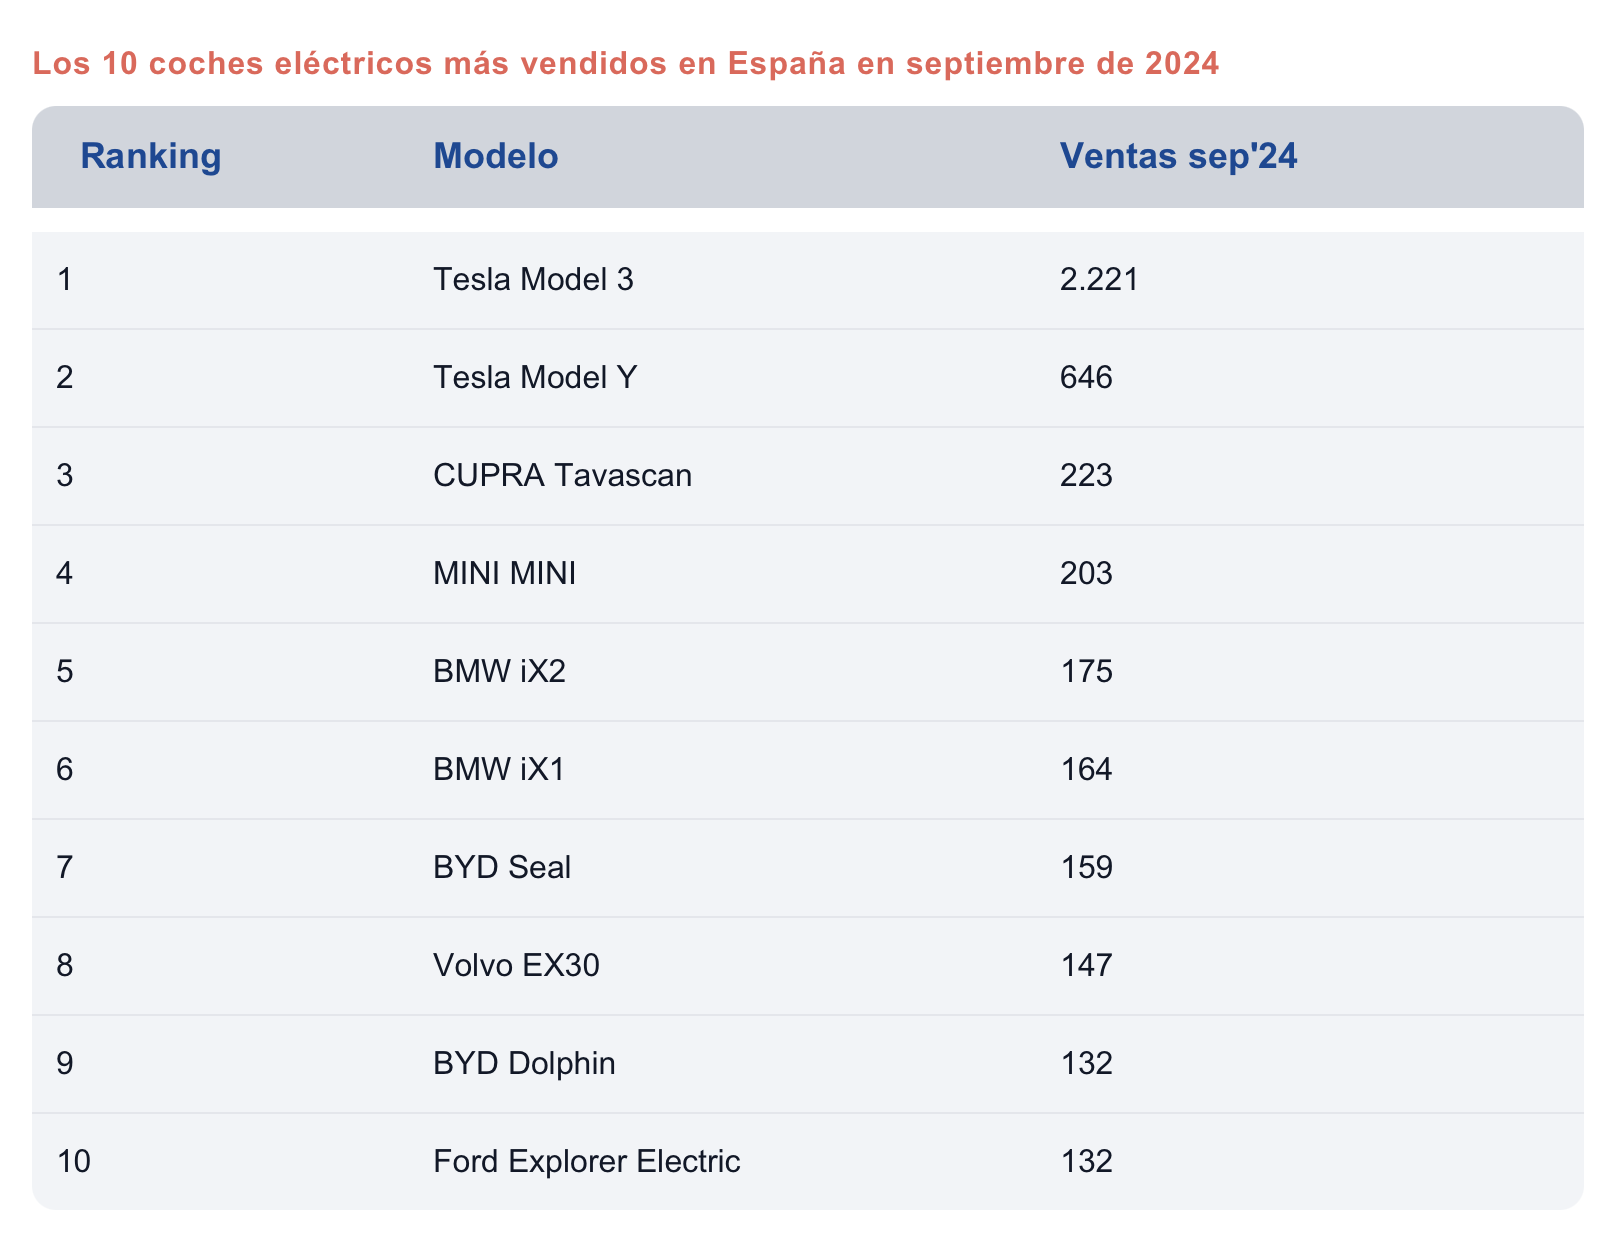This screenshot has width=1604, height=1256.
Task: Click the 147 sales value
Action: [1086, 965]
